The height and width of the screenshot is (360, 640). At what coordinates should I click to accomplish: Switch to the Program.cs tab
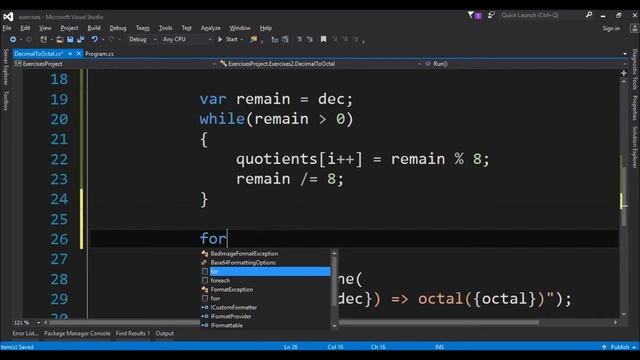100,54
